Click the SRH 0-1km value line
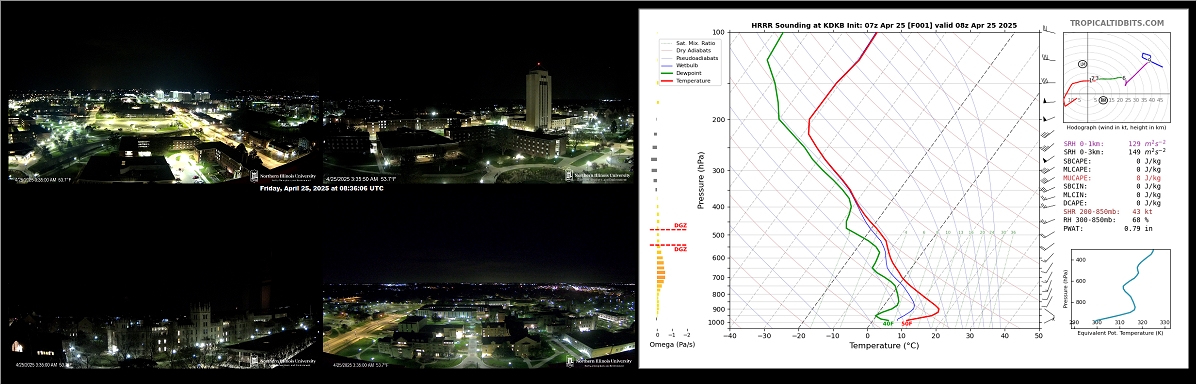This screenshot has height=385, width=1197. click(1114, 143)
